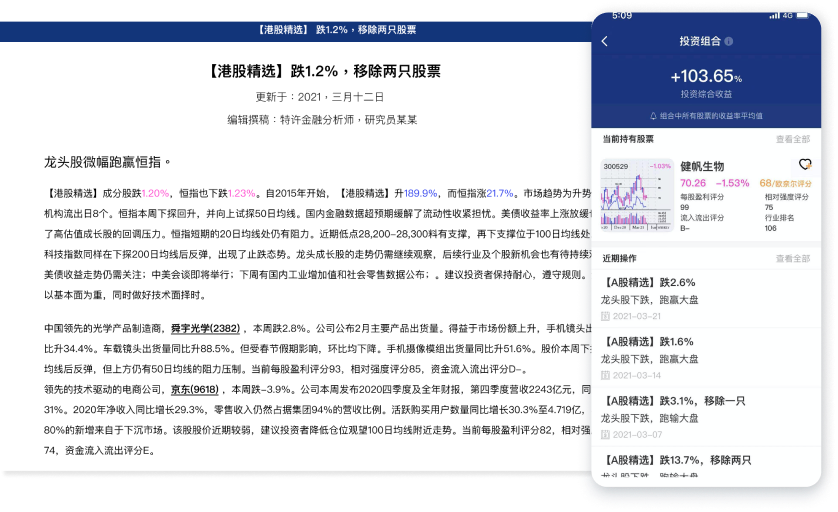Click the calendar icon next to 2021-03-21
Image resolution: width=838 pixels, height=512 pixels.
coord(604,317)
